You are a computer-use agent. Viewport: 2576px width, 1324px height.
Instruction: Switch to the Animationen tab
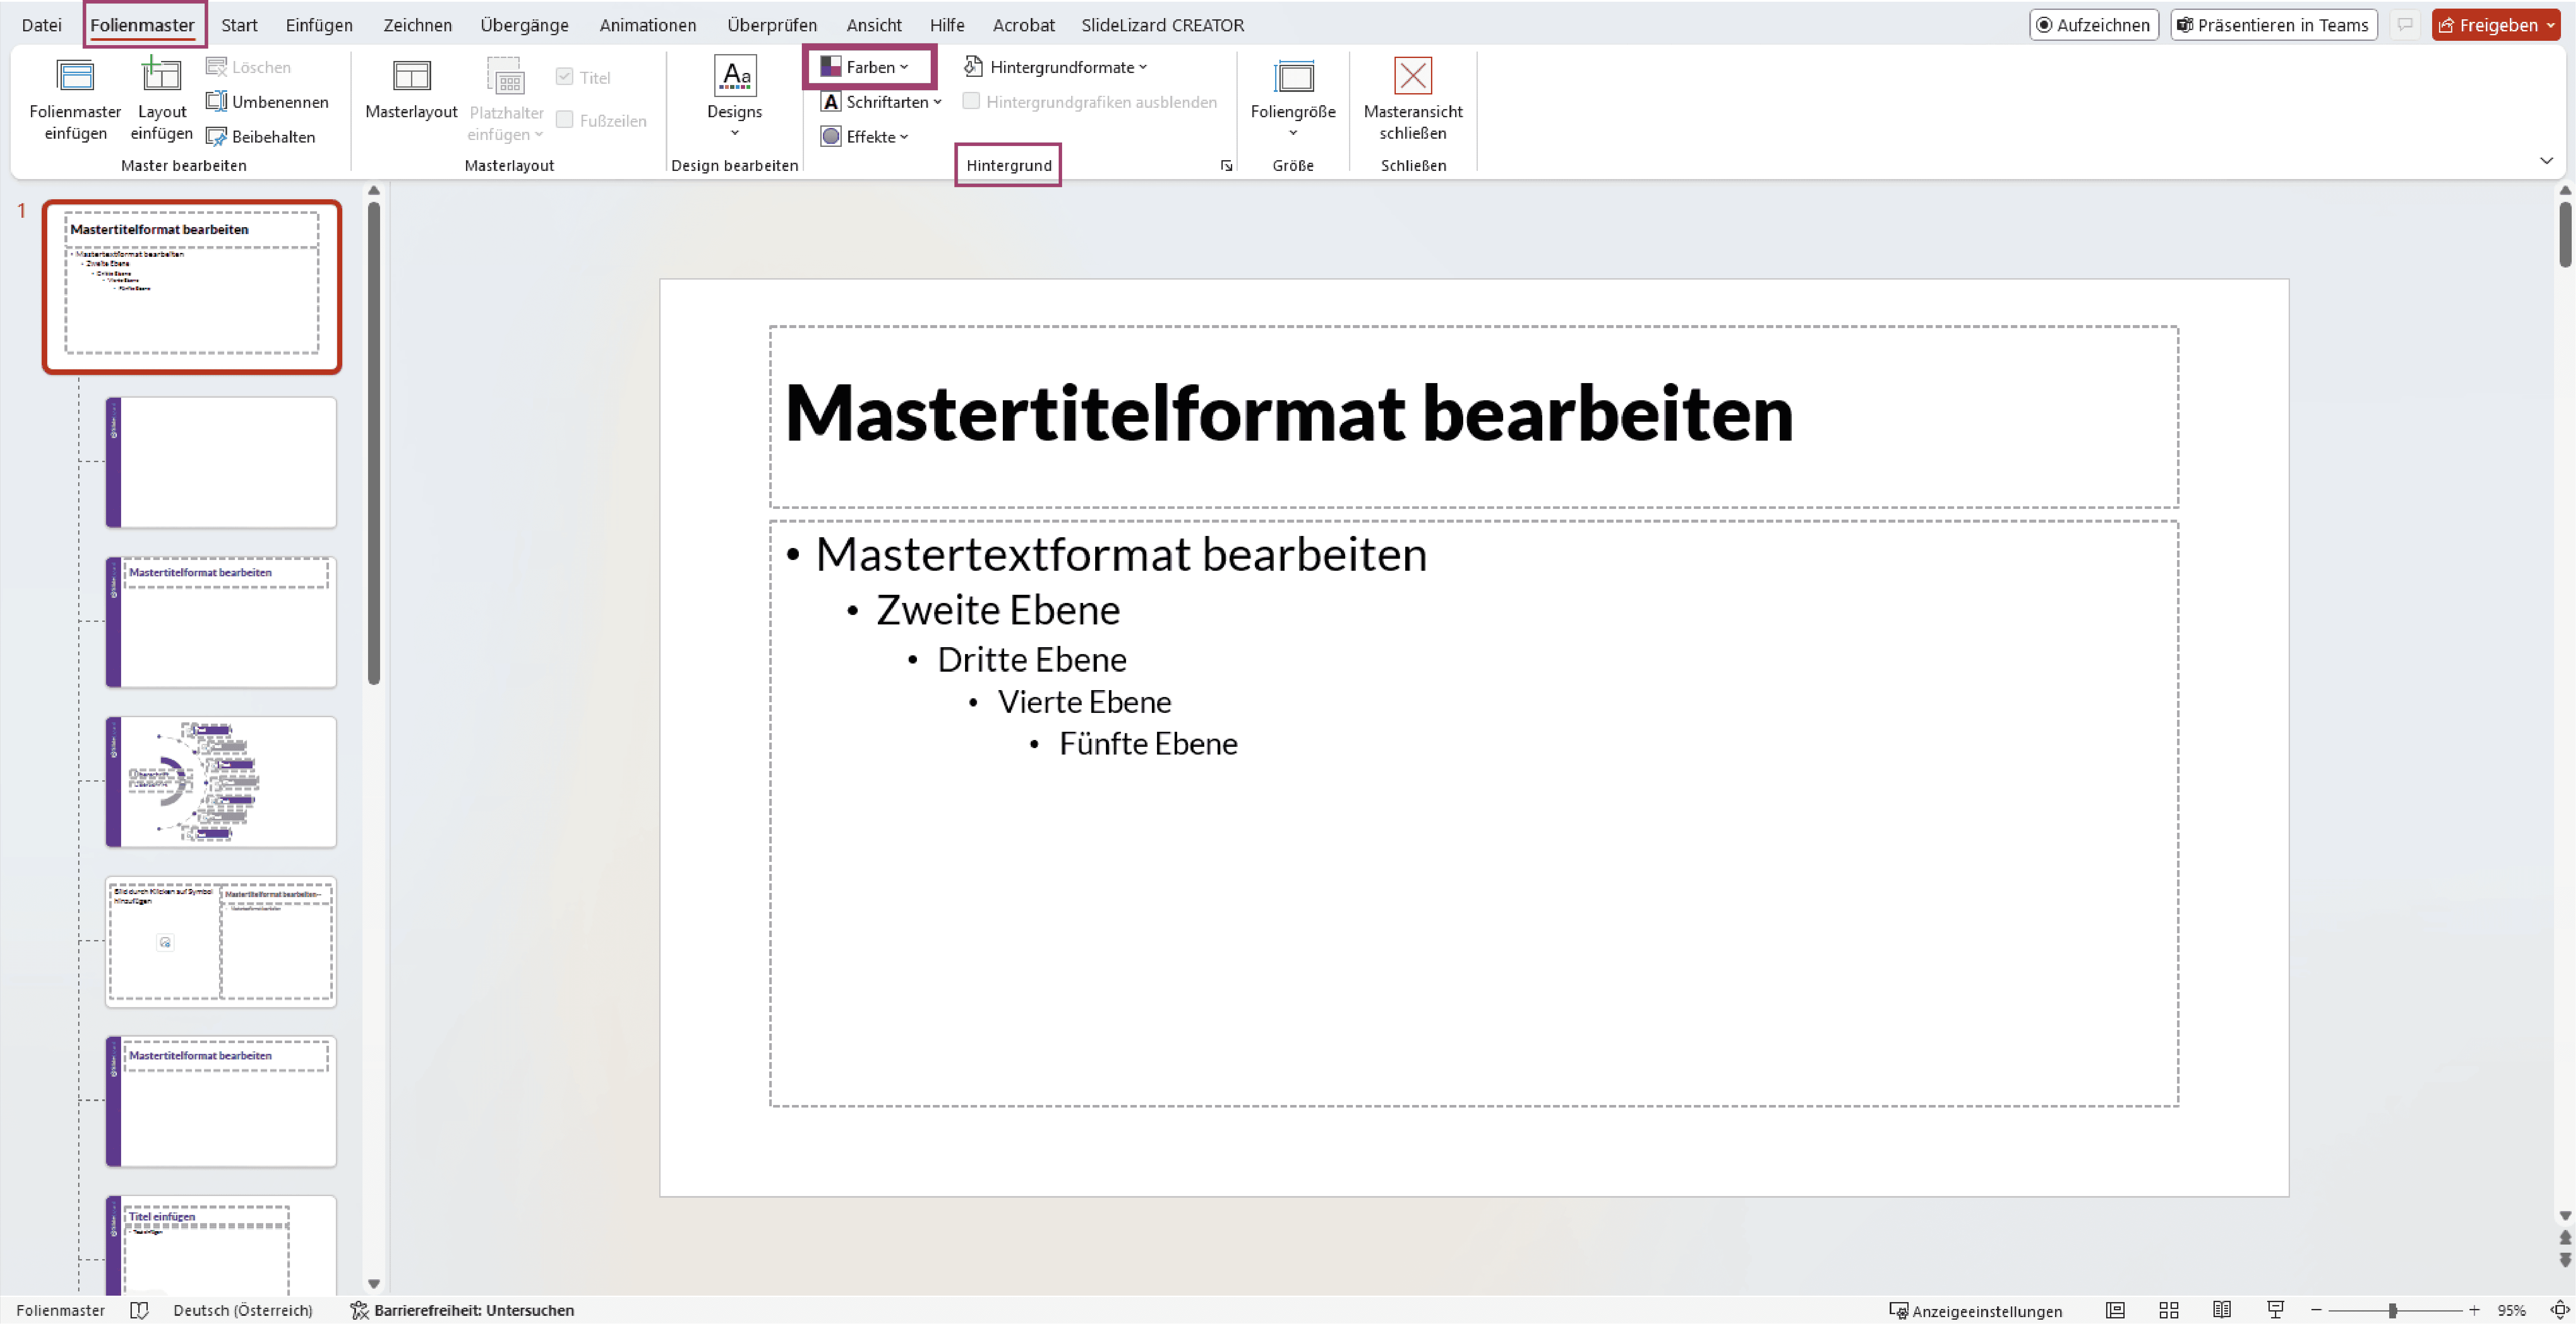coord(648,25)
